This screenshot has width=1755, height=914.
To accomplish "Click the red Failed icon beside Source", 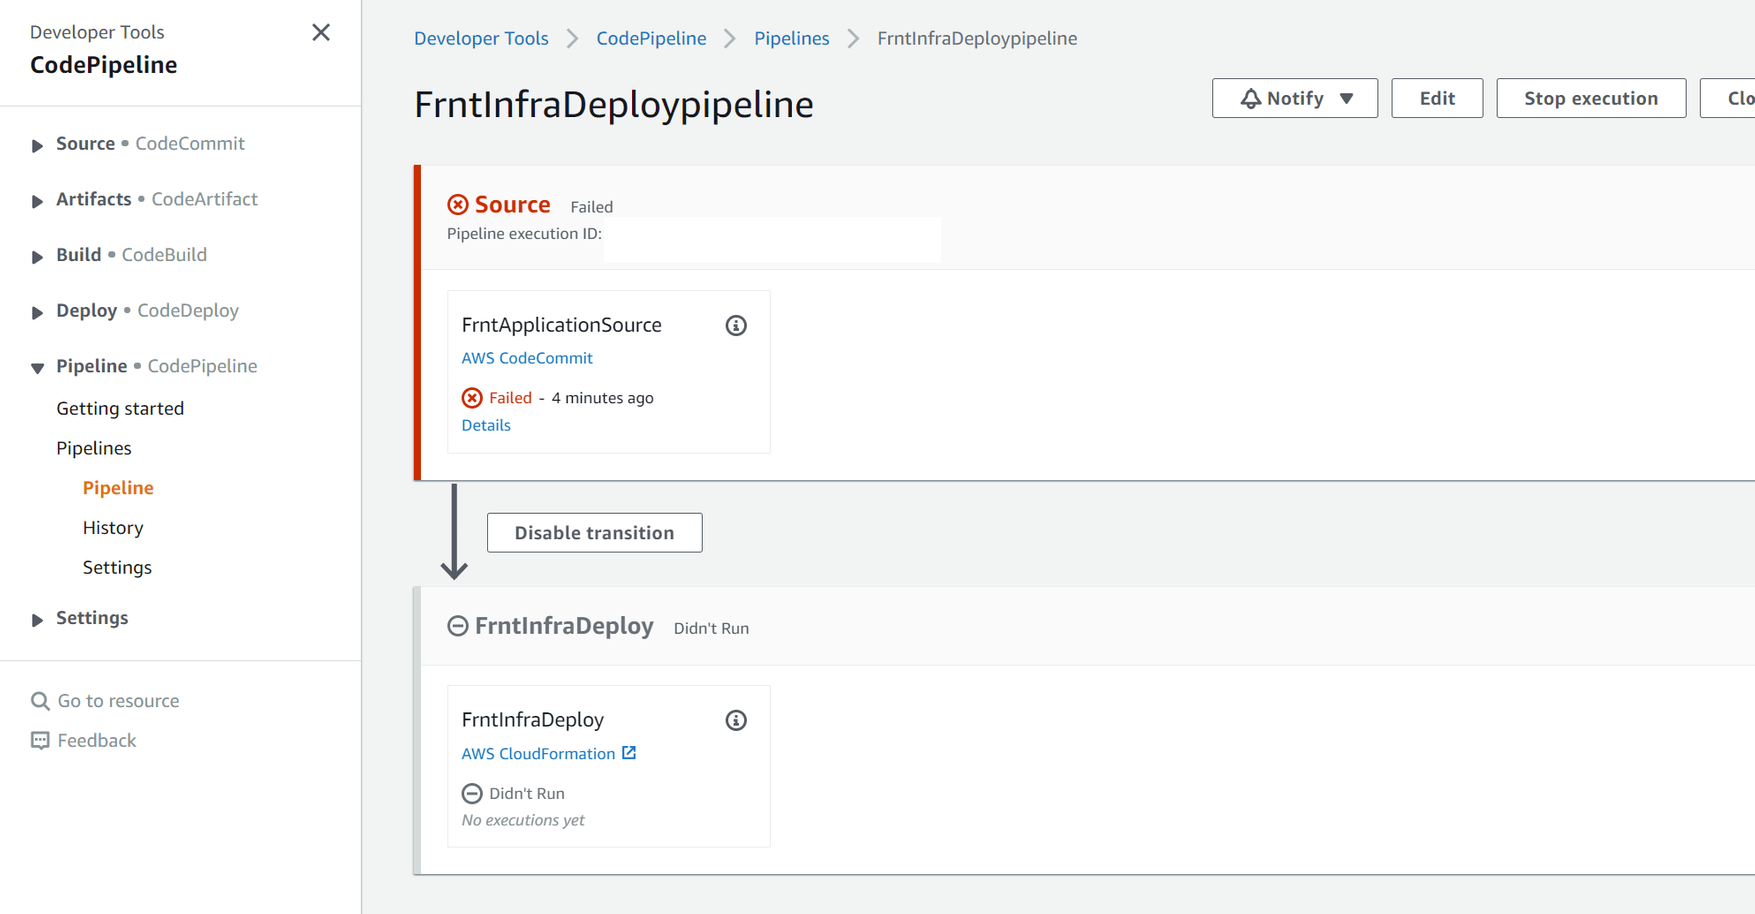I will (x=458, y=204).
